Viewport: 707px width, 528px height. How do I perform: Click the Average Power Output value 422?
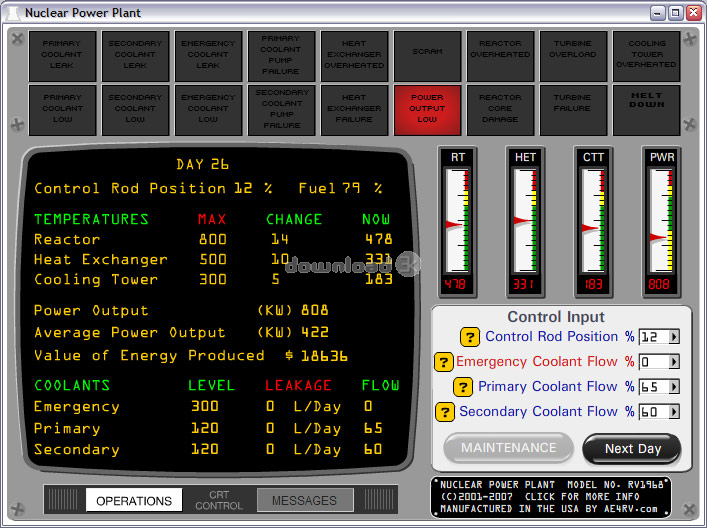click(315, 333)
